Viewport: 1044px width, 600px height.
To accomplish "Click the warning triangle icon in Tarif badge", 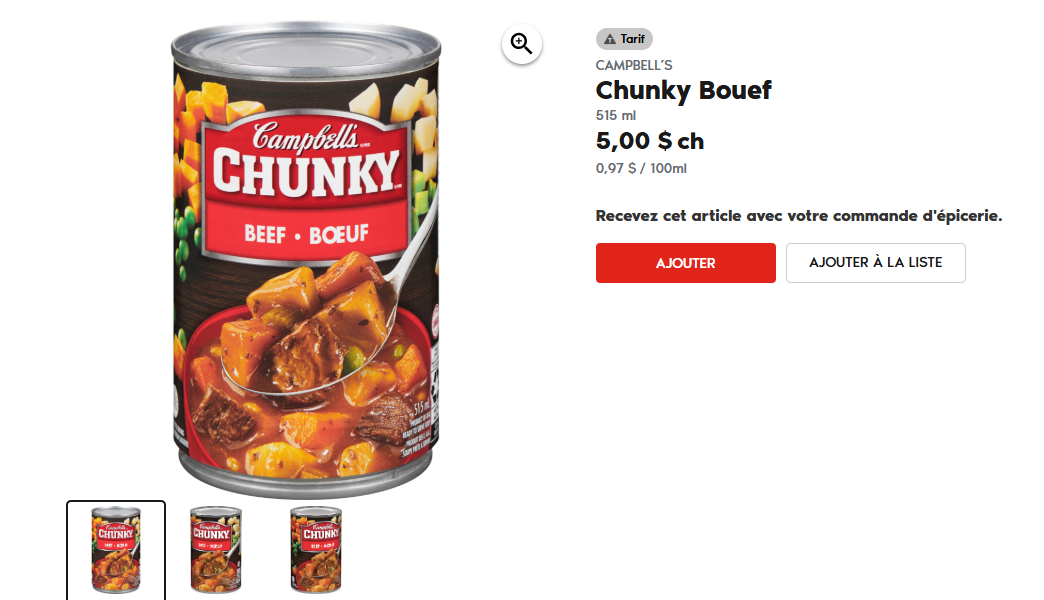I will 609,39.
